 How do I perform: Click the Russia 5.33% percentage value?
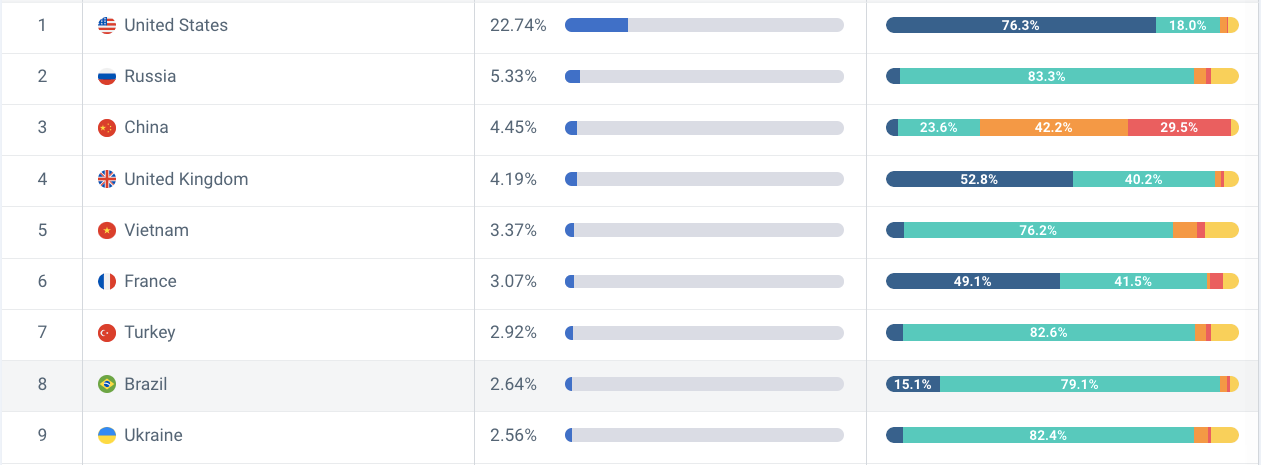[x=514, y=76]
